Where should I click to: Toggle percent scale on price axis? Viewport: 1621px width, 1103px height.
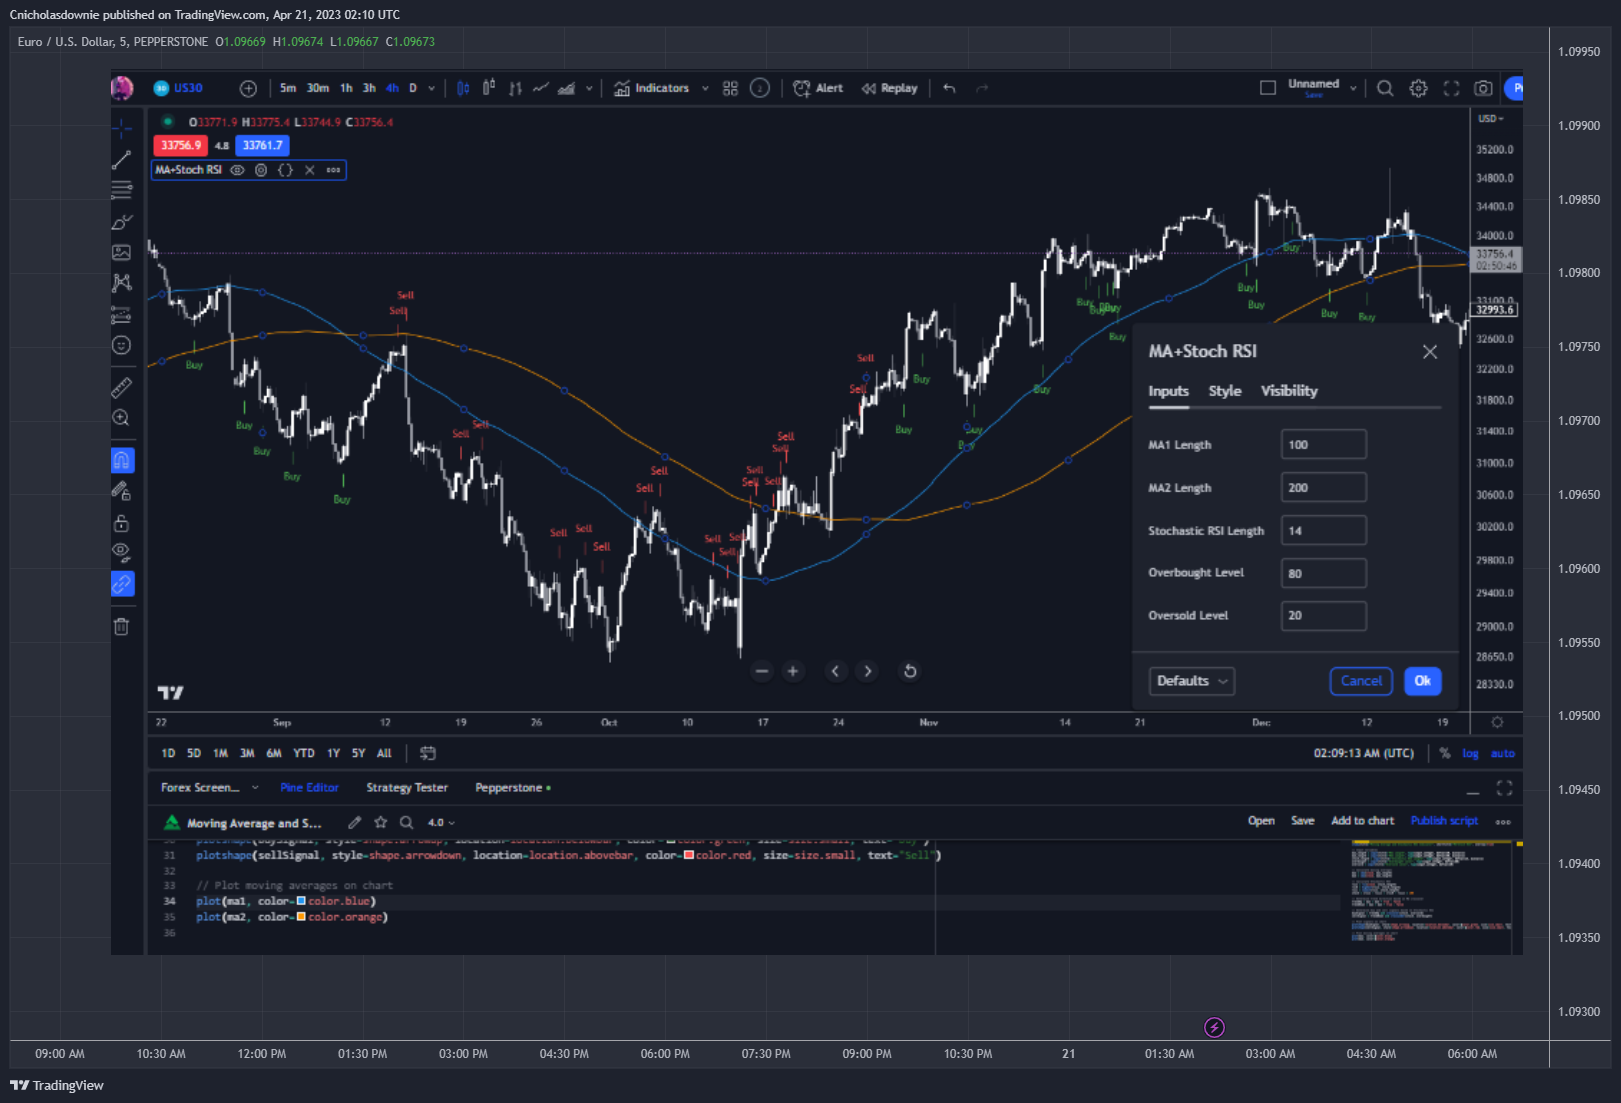(1445, 753)
